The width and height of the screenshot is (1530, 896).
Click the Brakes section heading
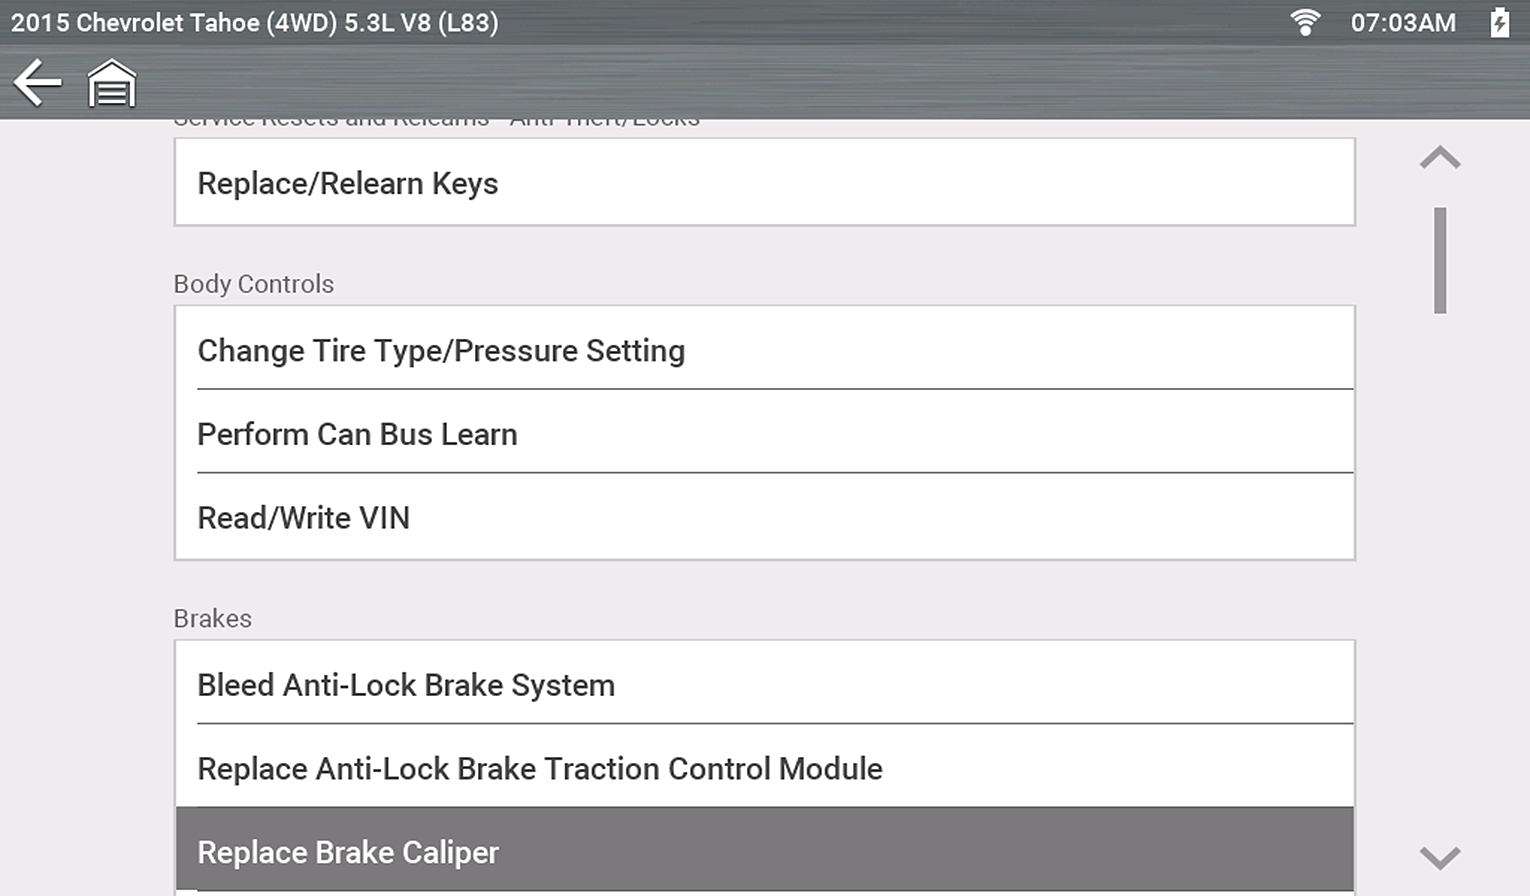[x=211, y=618]
